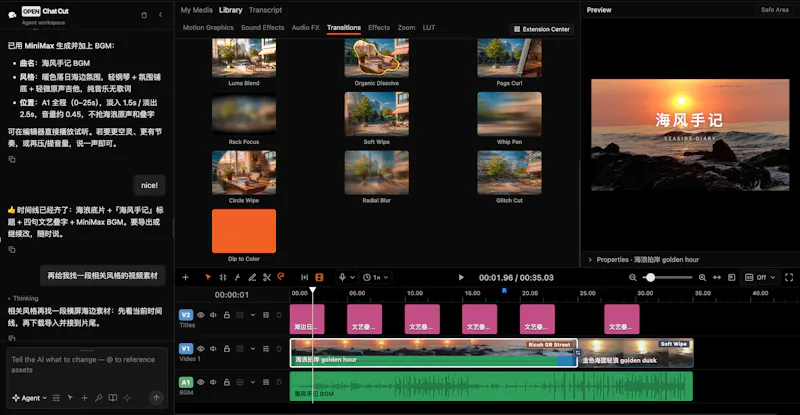Click the orange filmstrip icon in timeline toolbar

pyautogui.click(x=319, y=277)
